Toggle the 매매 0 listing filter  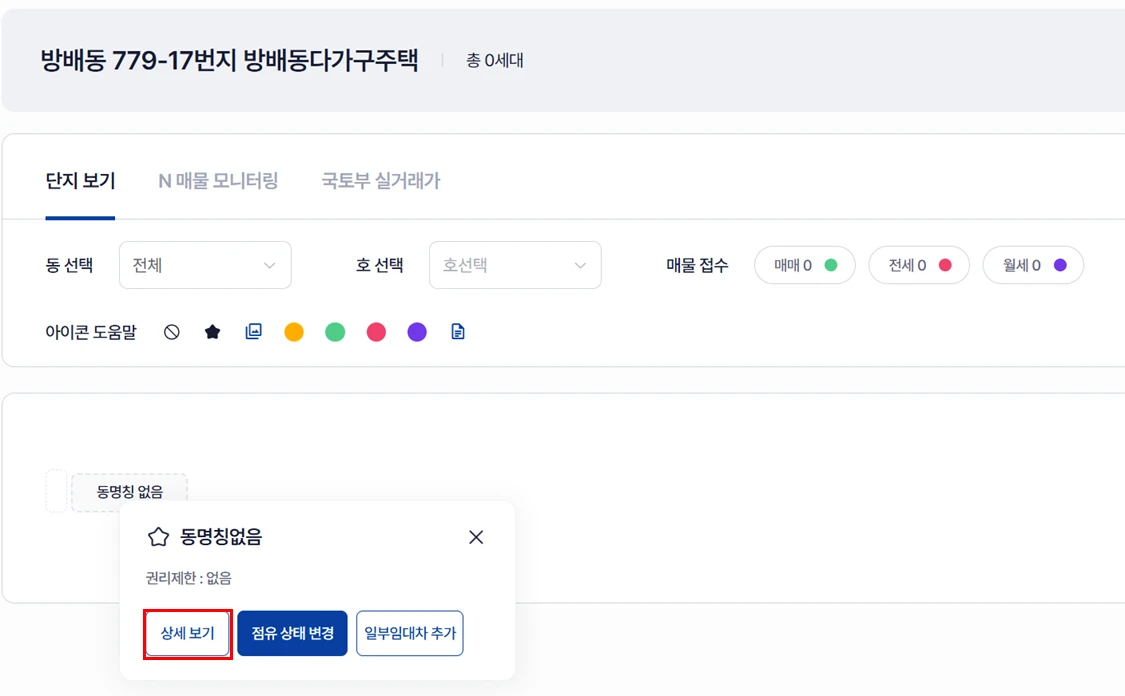(x=805, y=265)
